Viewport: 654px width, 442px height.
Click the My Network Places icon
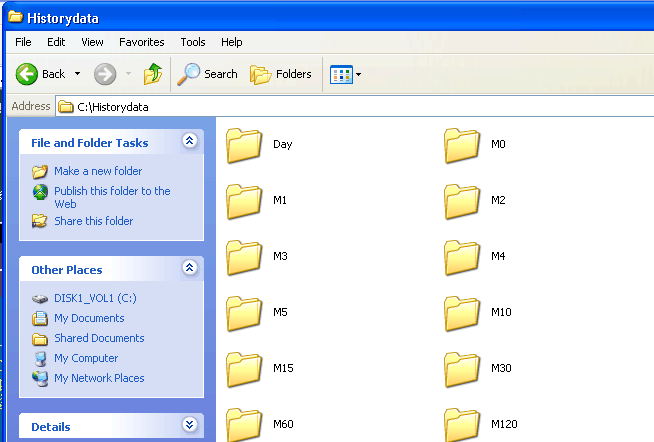coord(40,379)
